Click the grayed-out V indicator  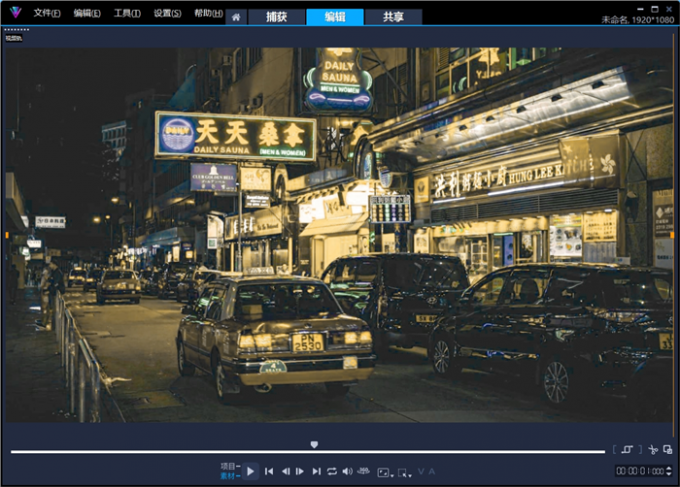point(421,471)
